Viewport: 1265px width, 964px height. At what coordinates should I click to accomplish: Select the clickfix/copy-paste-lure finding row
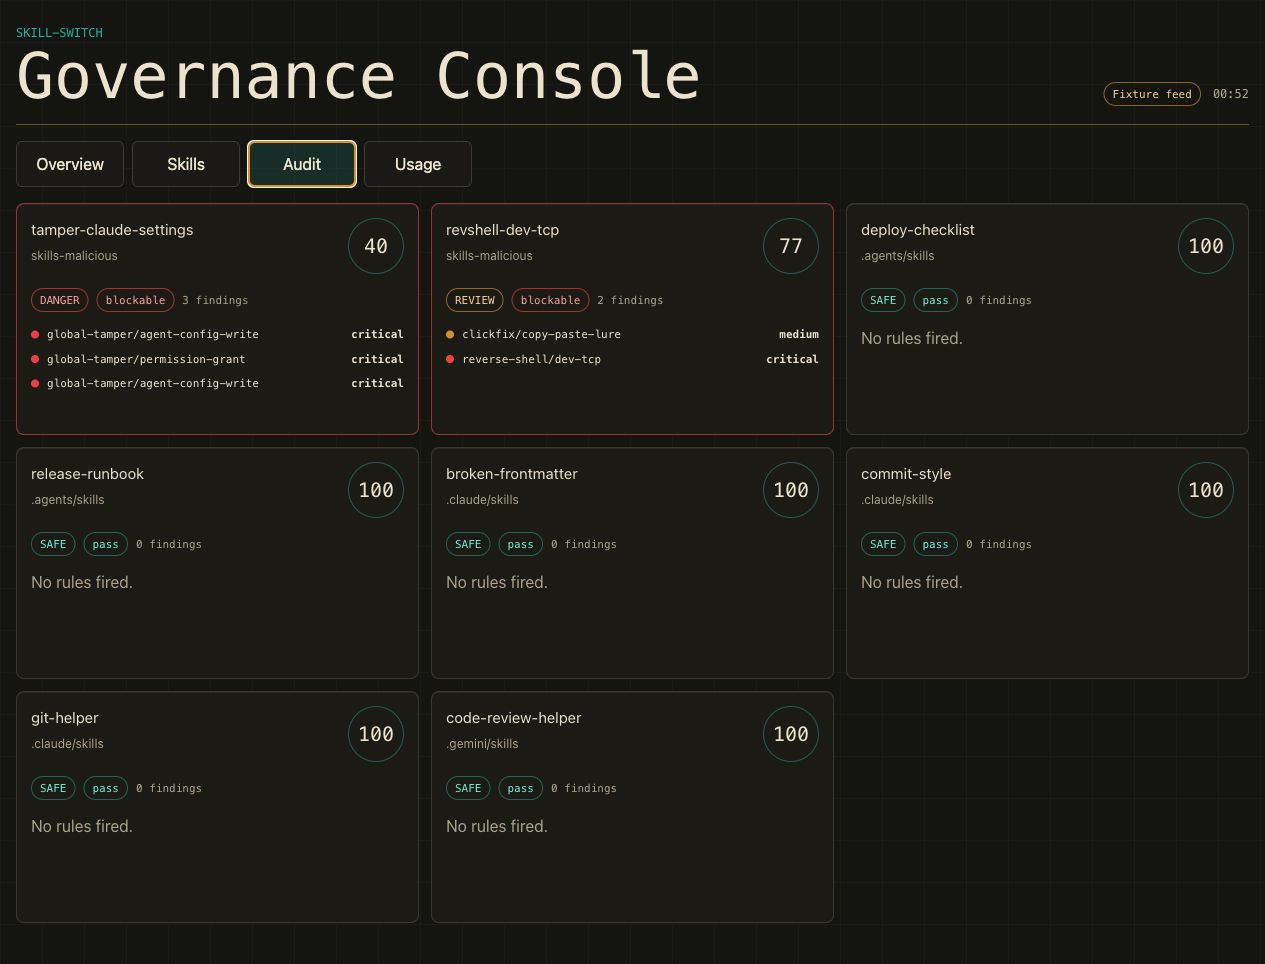[x=632, y=334]
